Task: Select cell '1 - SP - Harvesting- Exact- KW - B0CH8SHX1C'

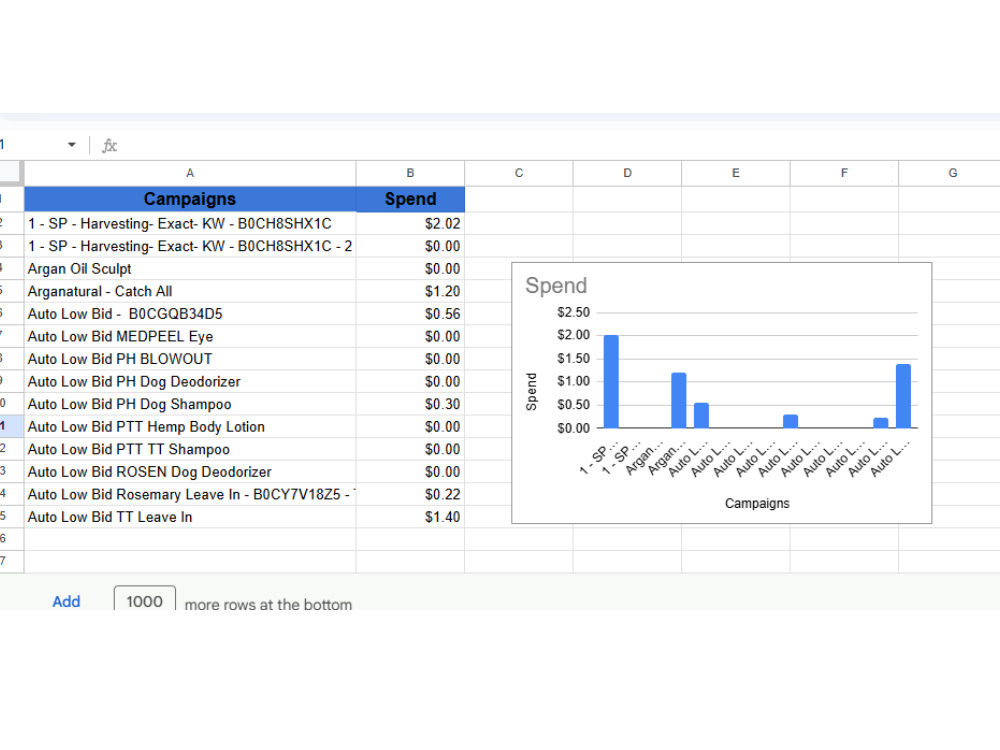Action: tap(190, 223)
